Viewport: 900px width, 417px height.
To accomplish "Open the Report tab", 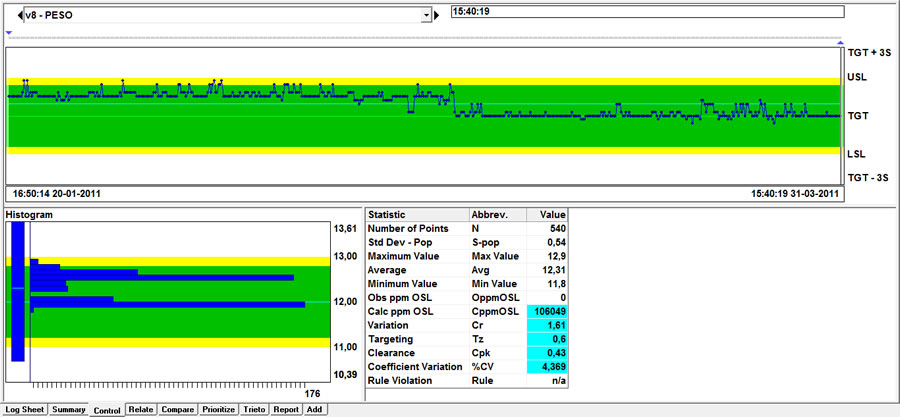I will [x=286, y=409].
